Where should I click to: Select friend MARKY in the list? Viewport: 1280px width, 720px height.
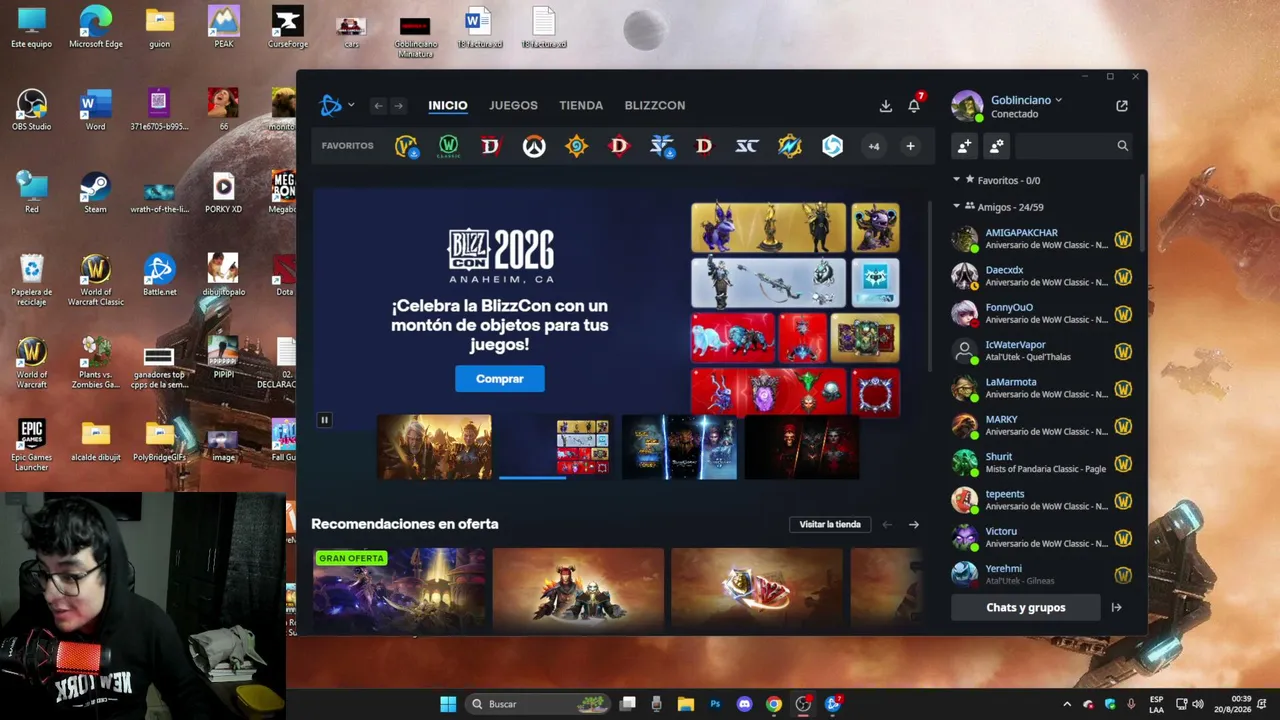pyautogui.click(x=1041, y=426)
